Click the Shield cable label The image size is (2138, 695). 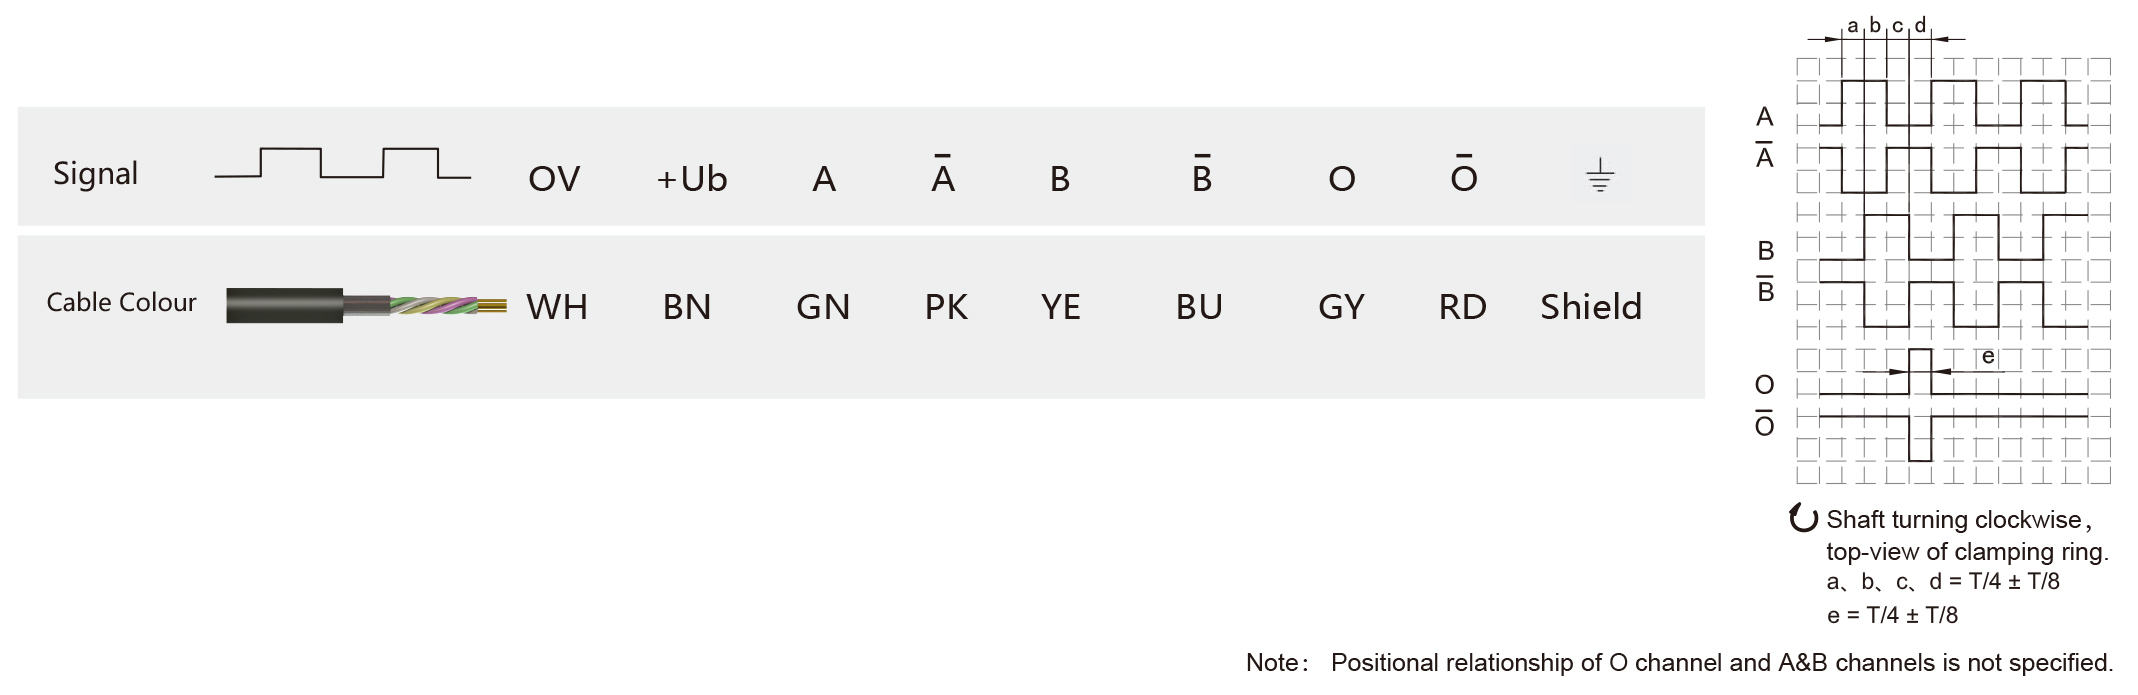(1591, 307)
